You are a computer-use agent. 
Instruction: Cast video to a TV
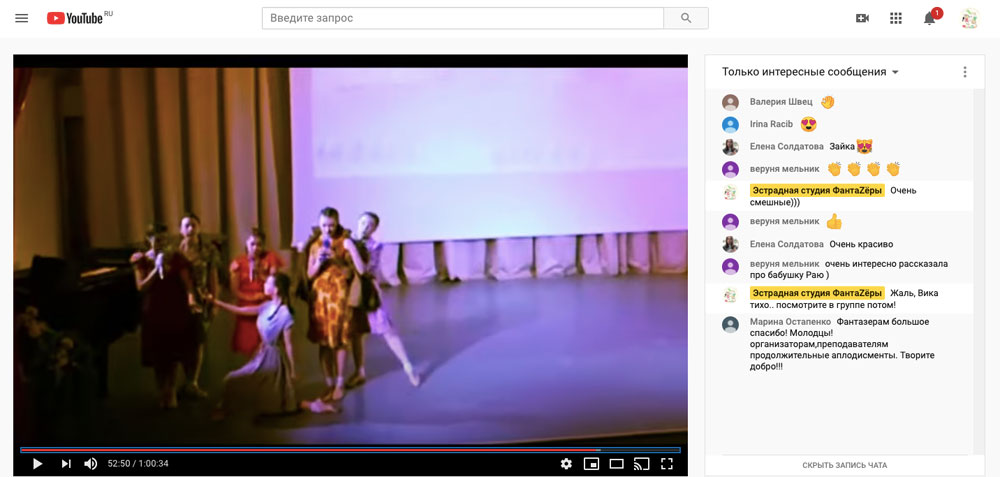tap(641, 464)
